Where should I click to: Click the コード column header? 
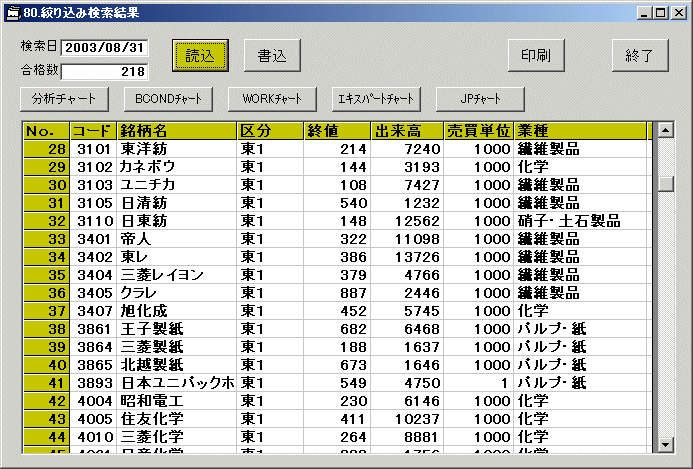click(x=93, y=131)
